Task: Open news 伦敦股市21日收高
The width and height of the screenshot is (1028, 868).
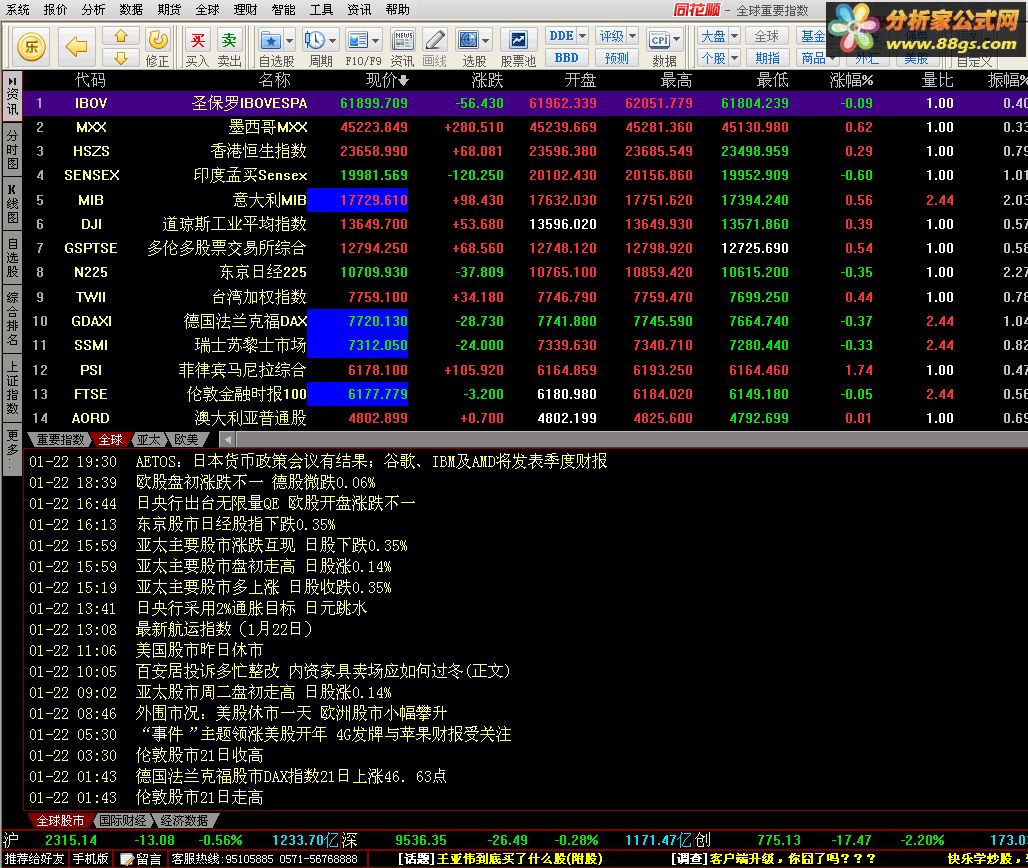Action: (199, 755)
